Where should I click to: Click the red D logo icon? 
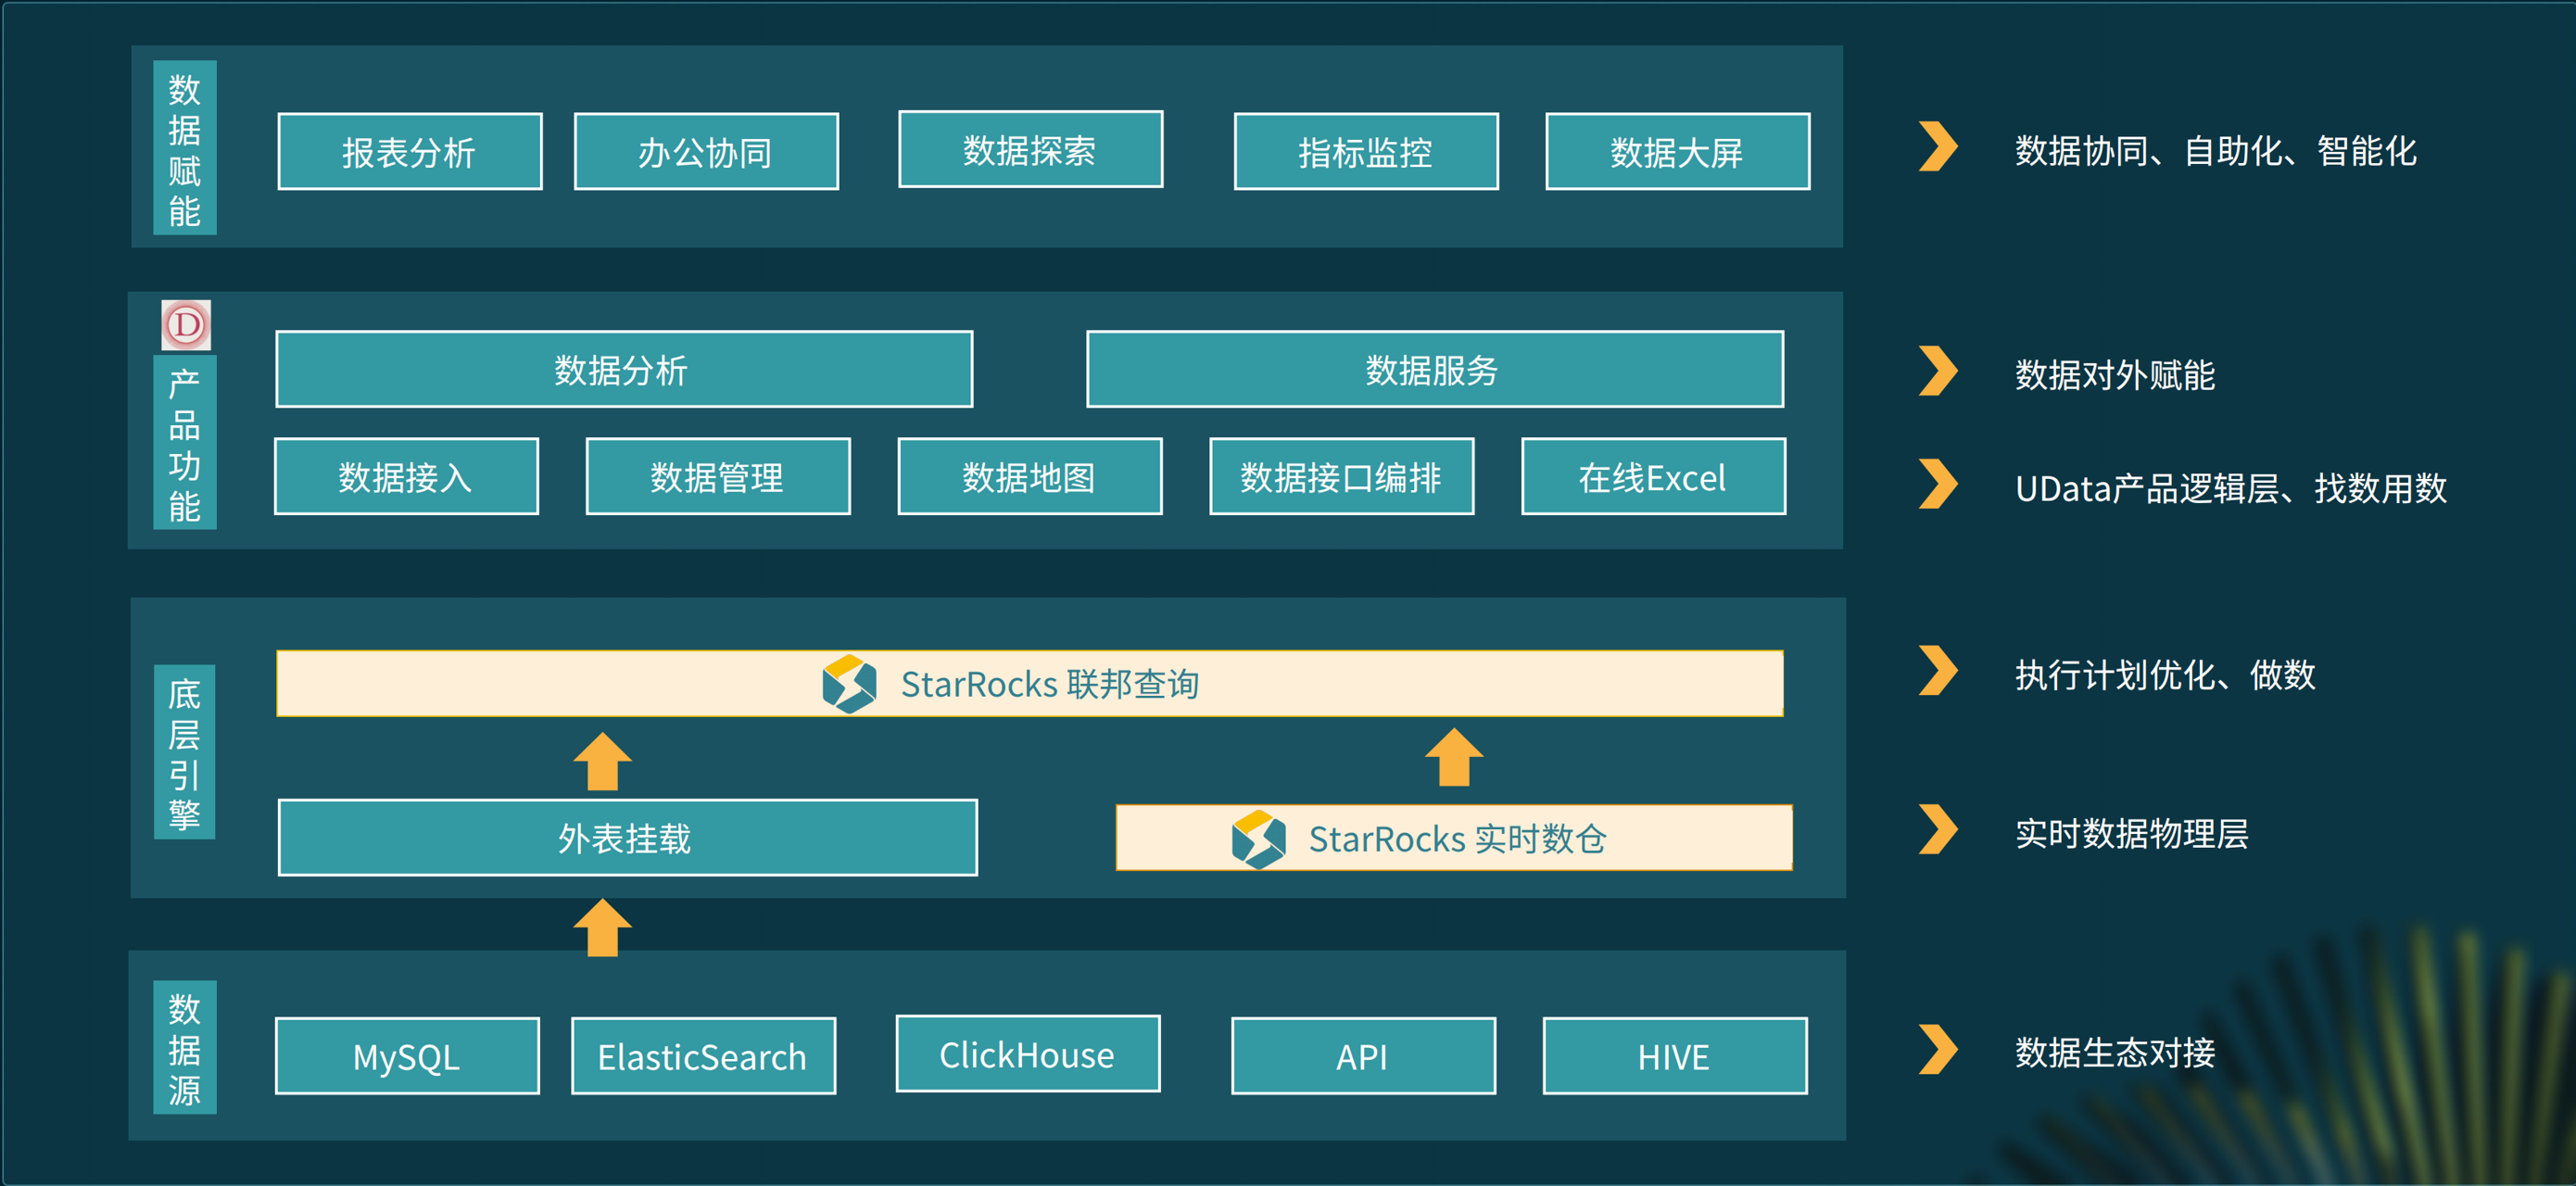(x=186, y=325)
